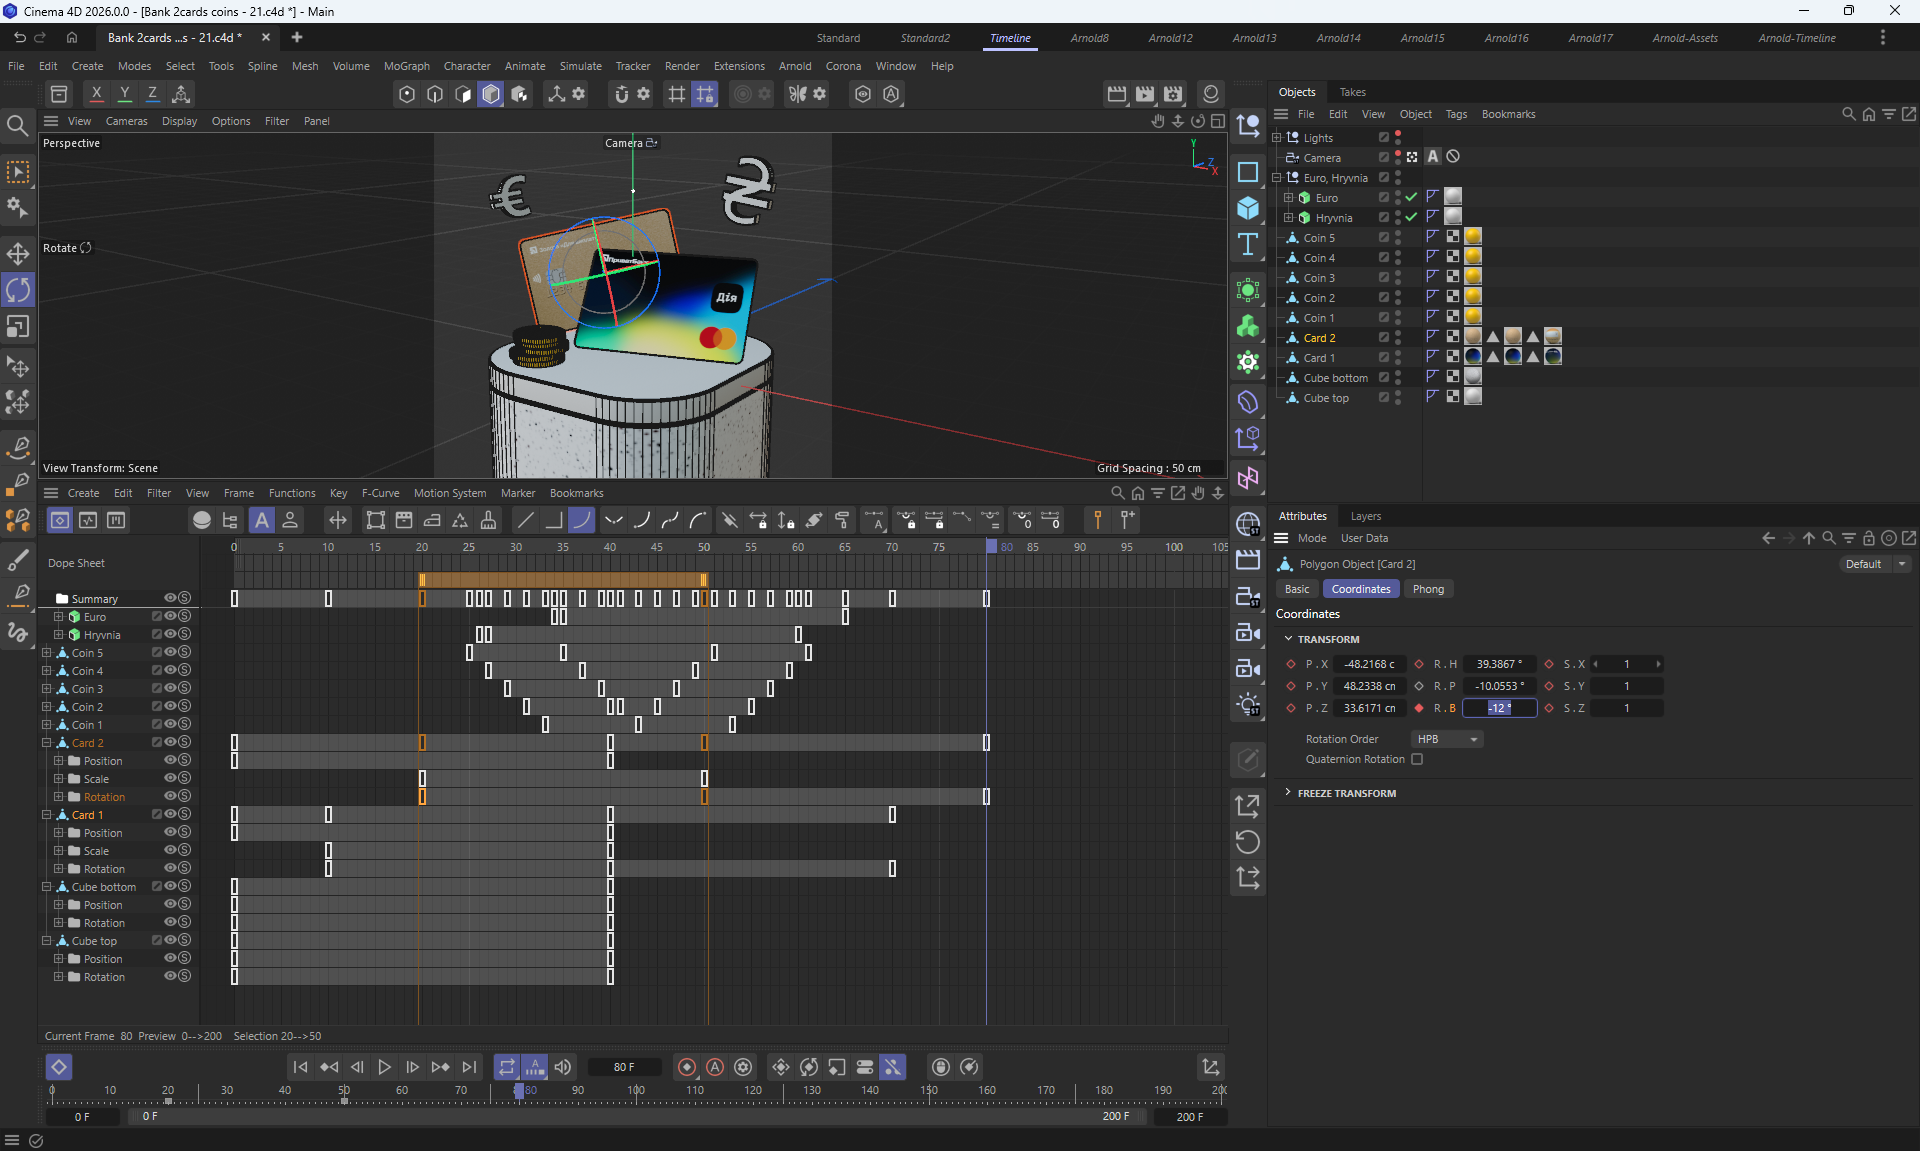Viewport: 1920px width, 1151px height.
Task: Open timeline search magnifier icon
Action: tap(1118, 493)
